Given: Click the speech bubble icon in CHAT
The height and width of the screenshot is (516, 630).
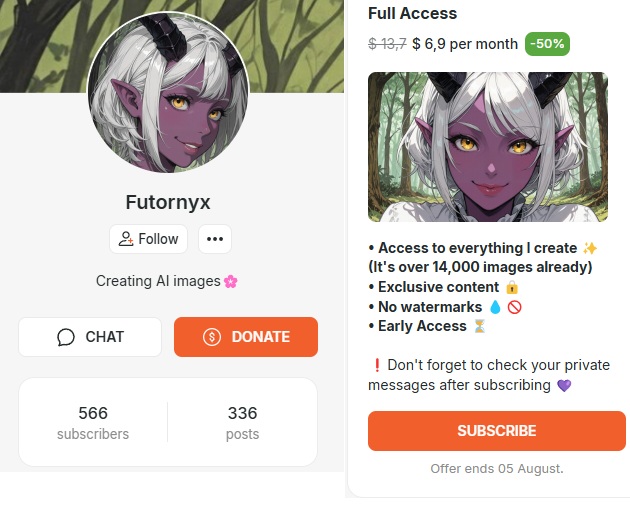Looking at the screenshot, I should [66, 337].
